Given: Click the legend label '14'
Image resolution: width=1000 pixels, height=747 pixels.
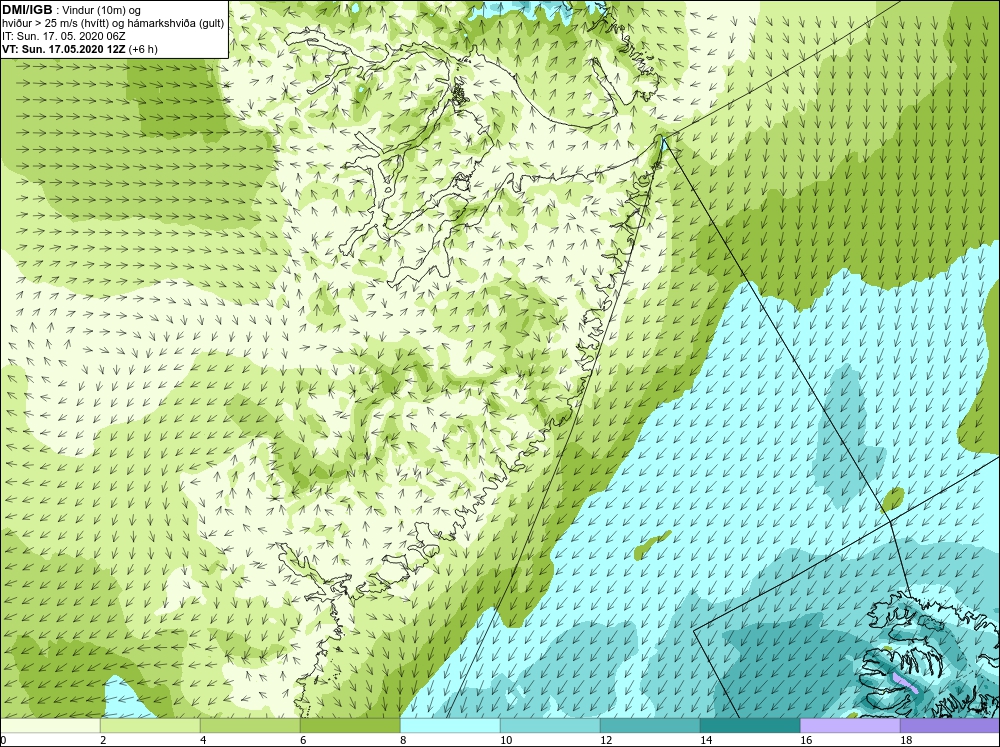Looking at the screenshot, I should tap(706, 740).
